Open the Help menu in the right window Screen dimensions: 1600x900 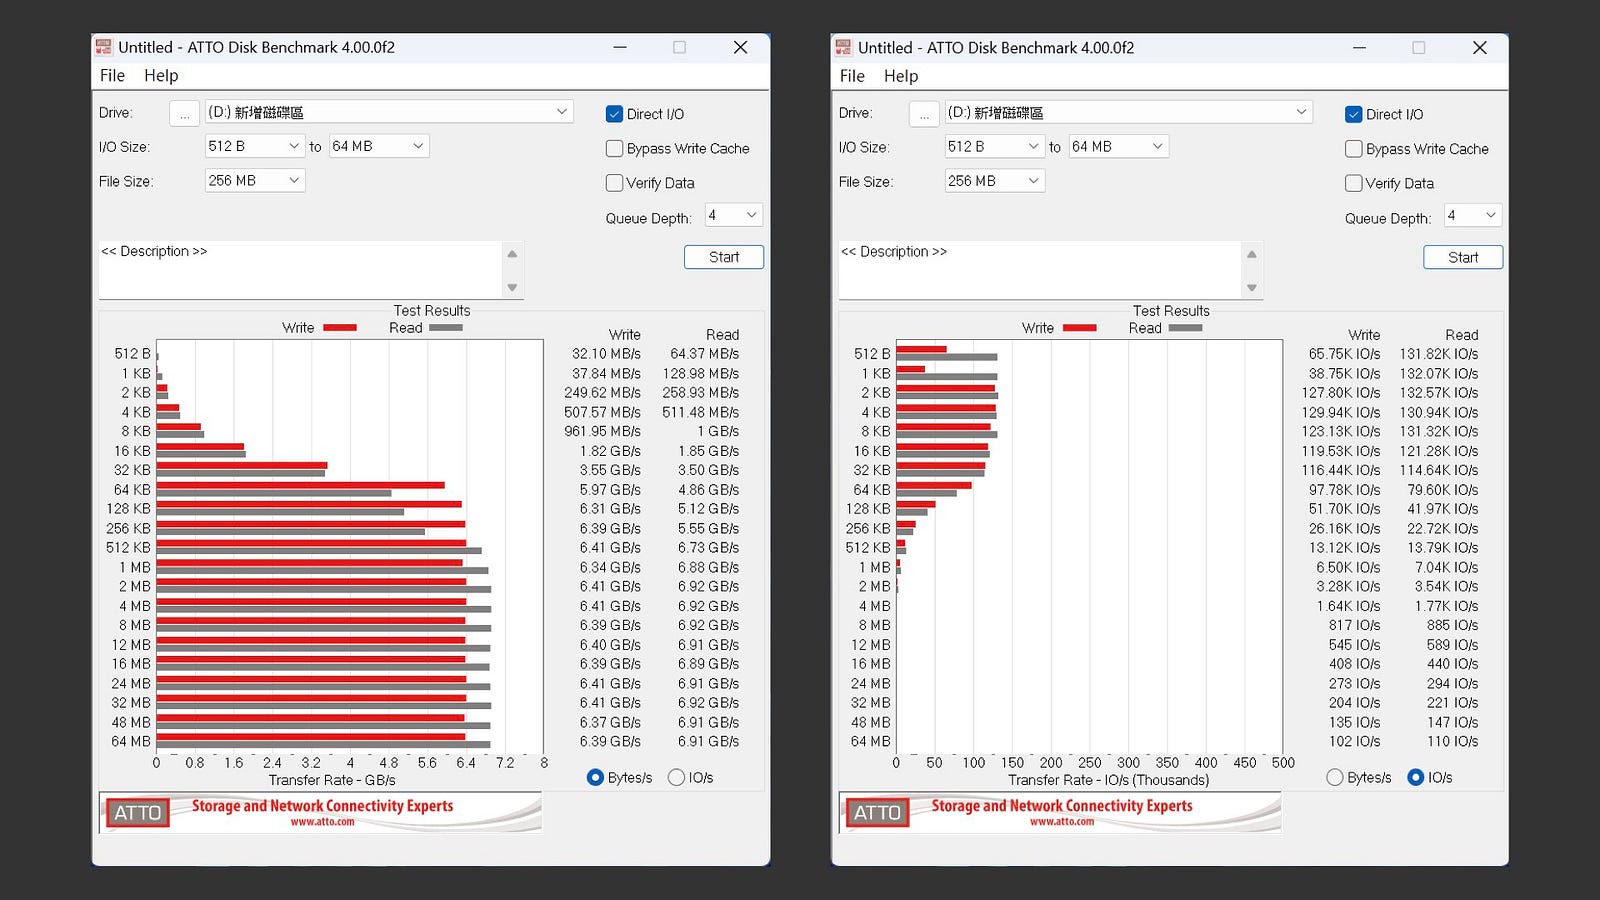pyautogui.click(x=900, y=76)
